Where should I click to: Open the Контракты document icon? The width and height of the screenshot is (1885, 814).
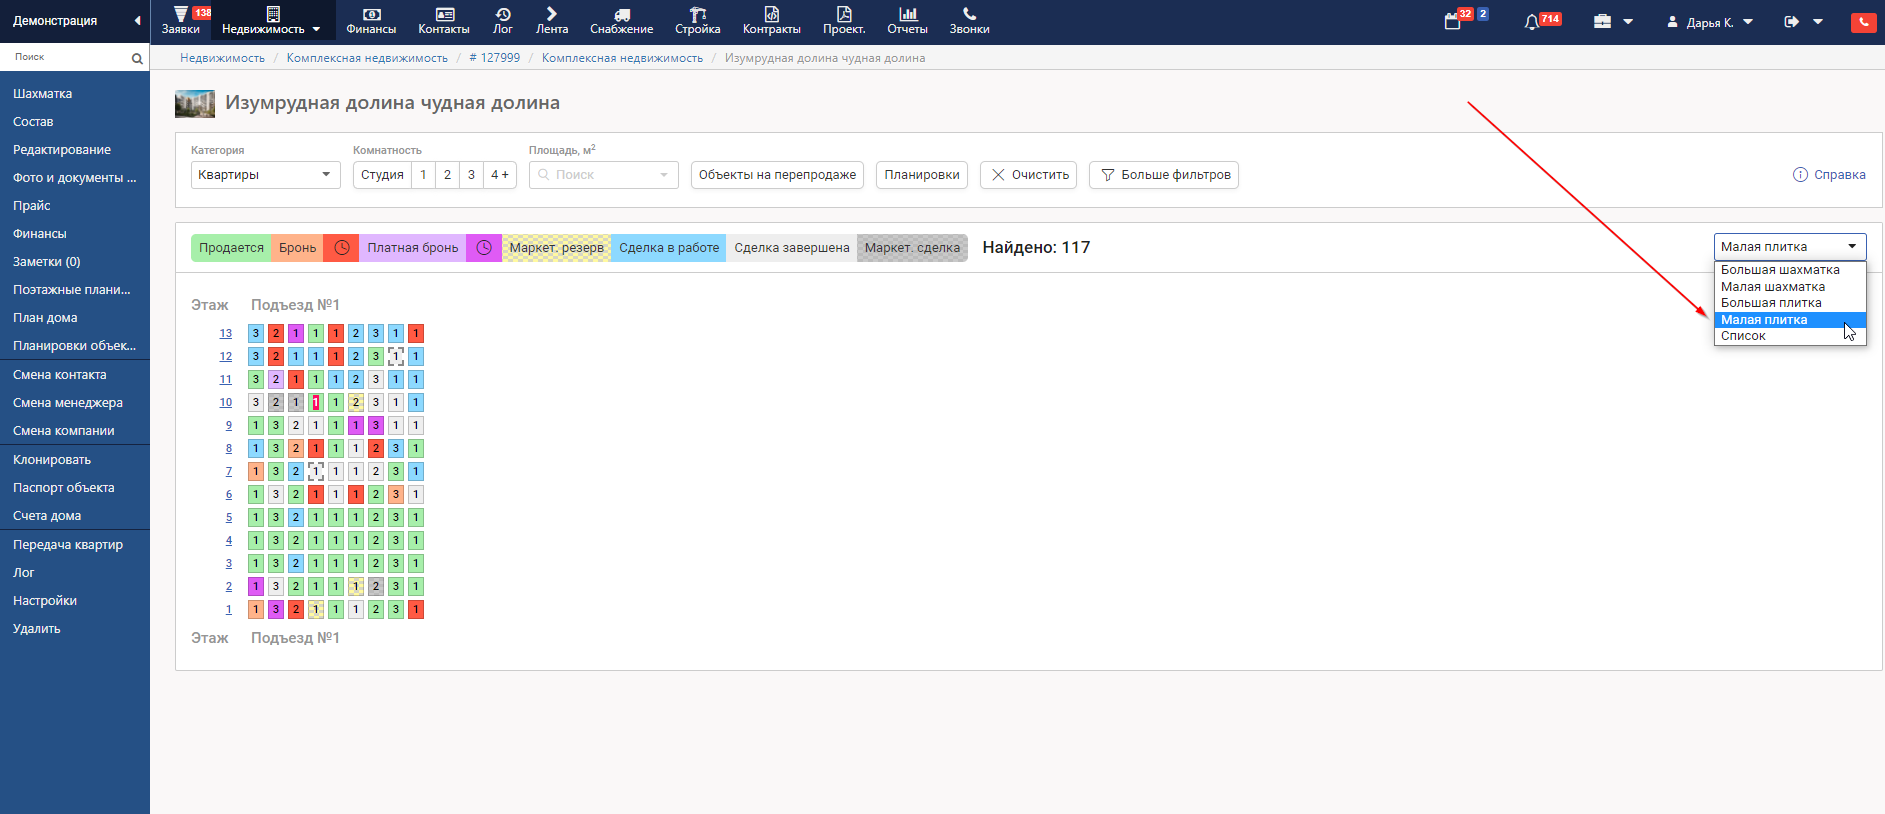[x=772, y=14]
